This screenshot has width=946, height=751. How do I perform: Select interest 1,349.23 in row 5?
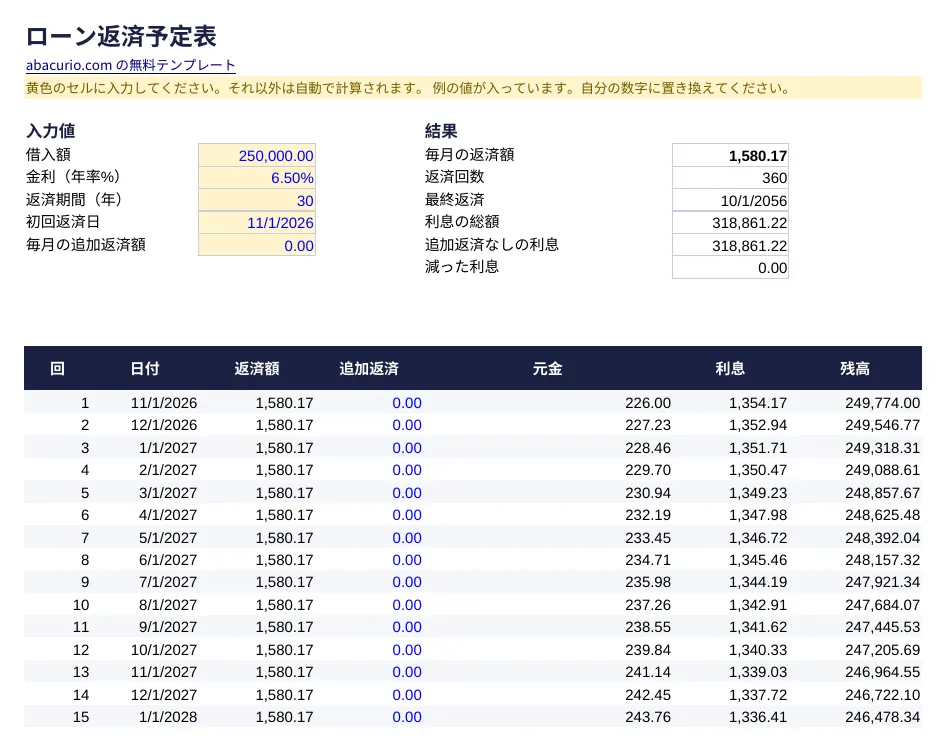(x=758, y=493)
